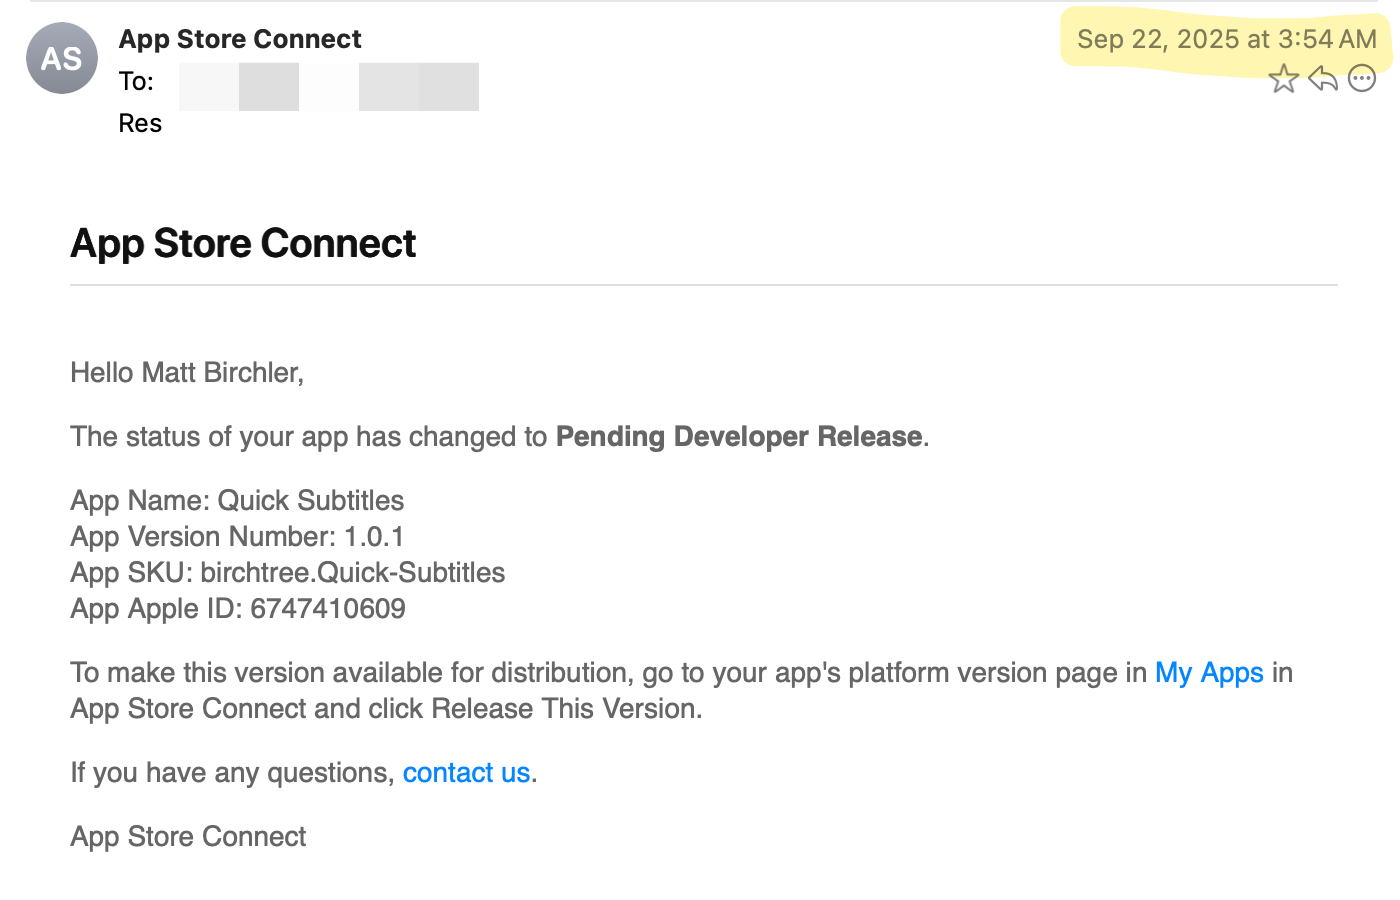Reply to the email using arrow icon
This screenshot has width=1400, height=900.
click(x=1323, y=78)
